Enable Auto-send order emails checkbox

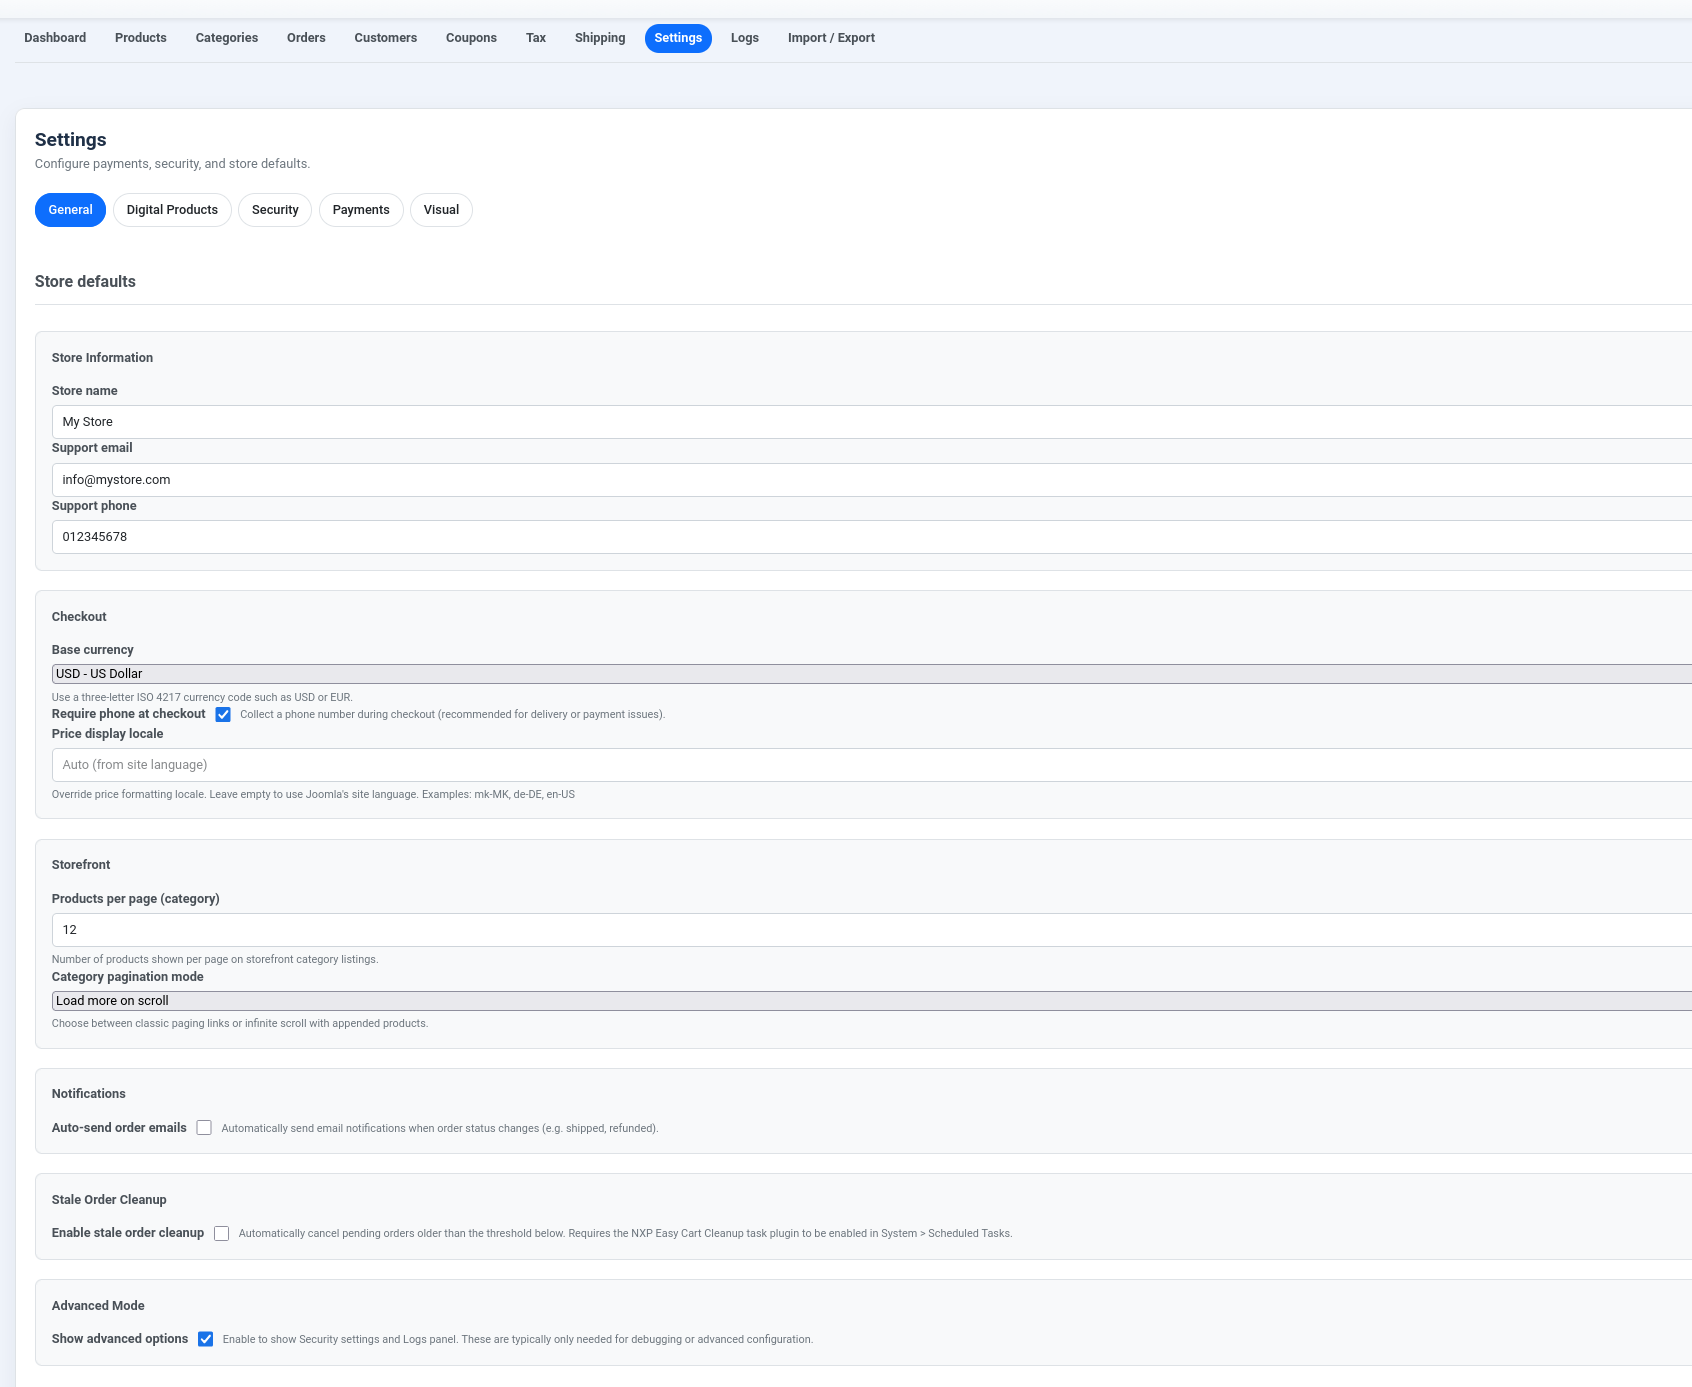point(204,1128)
